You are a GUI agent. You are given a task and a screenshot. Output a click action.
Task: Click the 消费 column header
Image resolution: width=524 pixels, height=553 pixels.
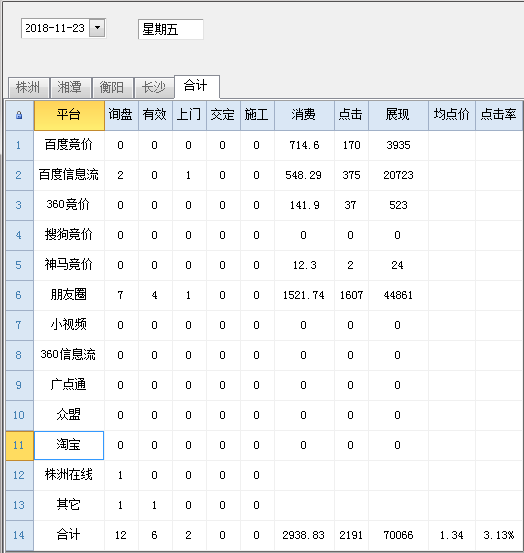tap(304, 115)
